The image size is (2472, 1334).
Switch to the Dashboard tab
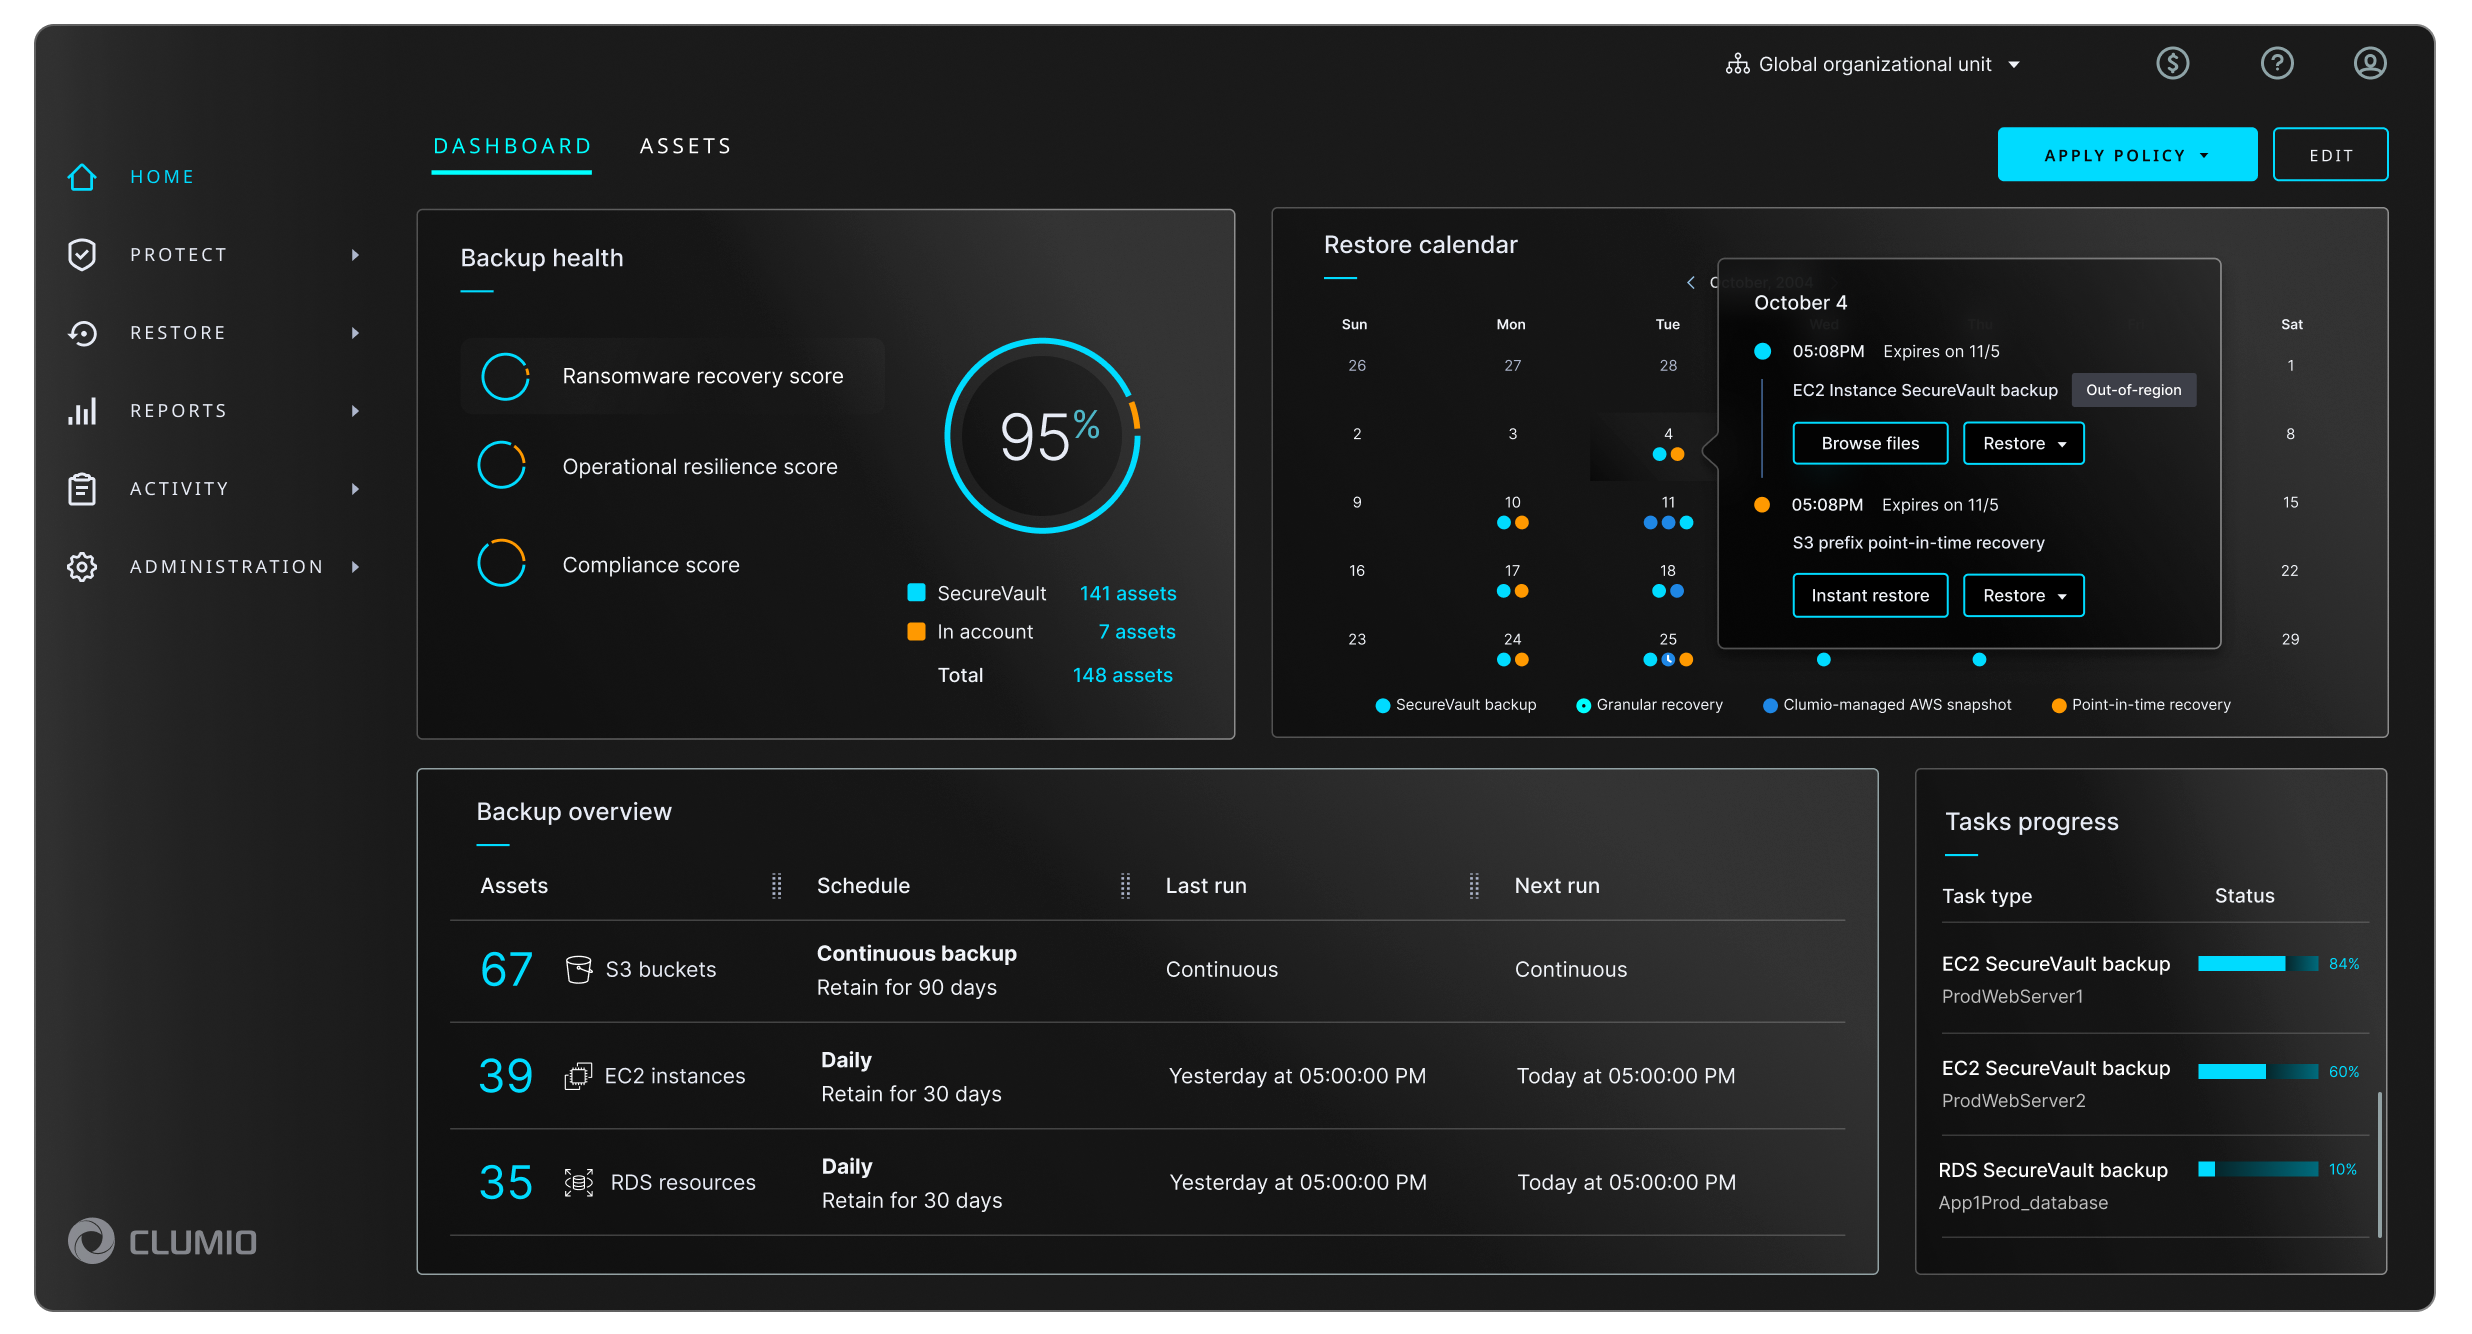(x=512, y=147)
